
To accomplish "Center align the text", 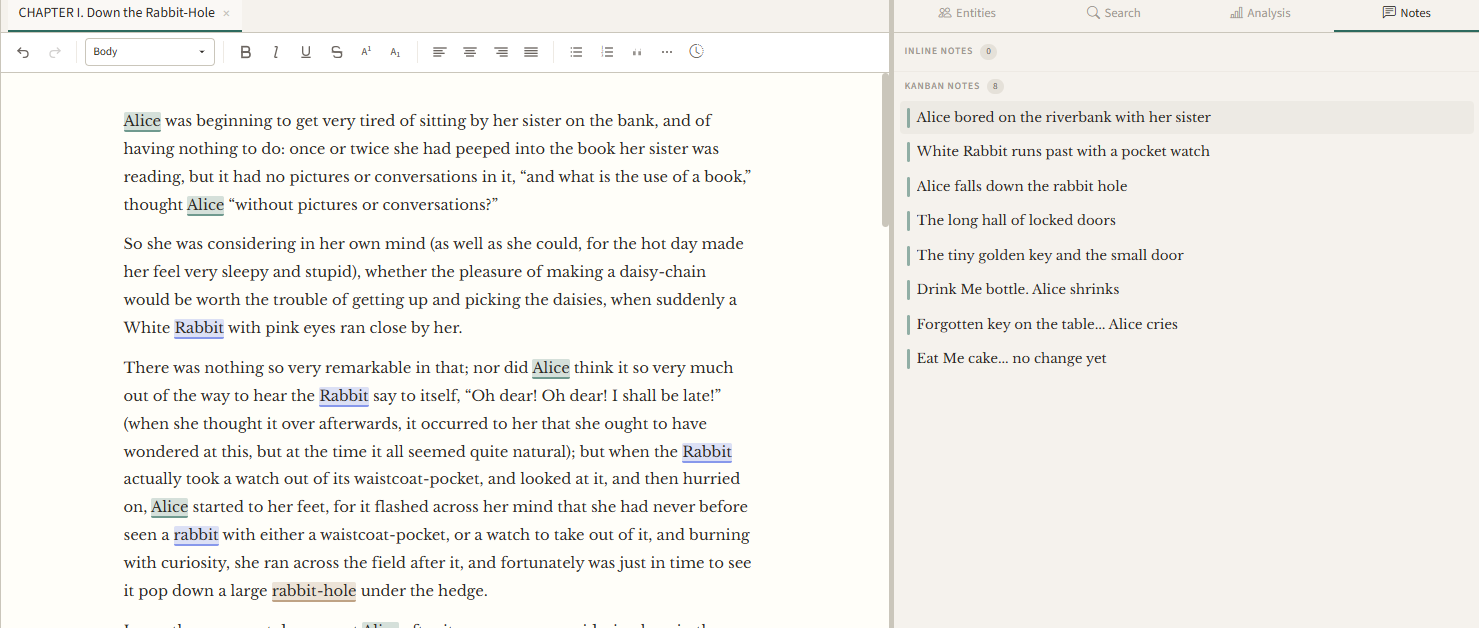I will [470, 52].
